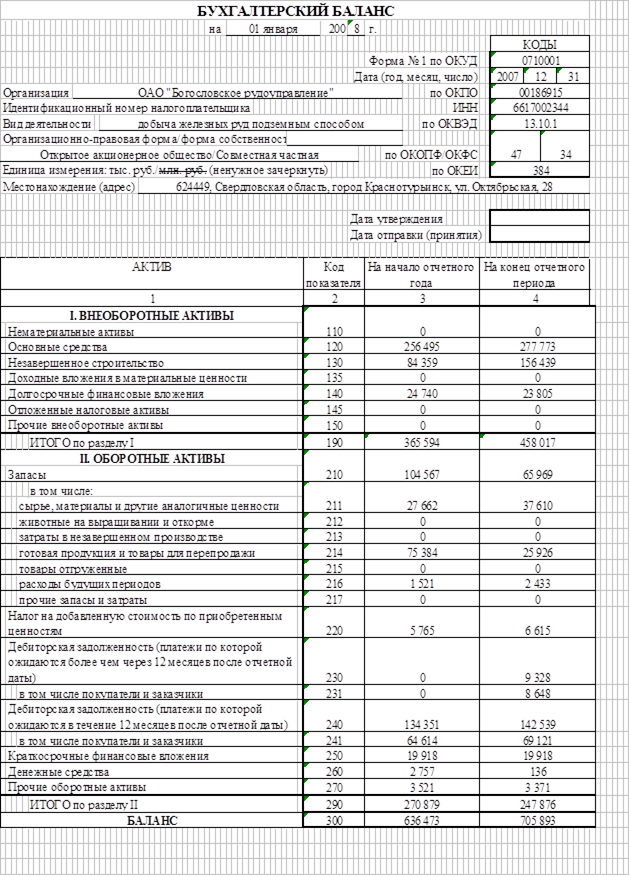Image resolution: width=630 pixels, height=876 pixels.
Task: Click the cash value 2 757
Action: pos(422,772)
